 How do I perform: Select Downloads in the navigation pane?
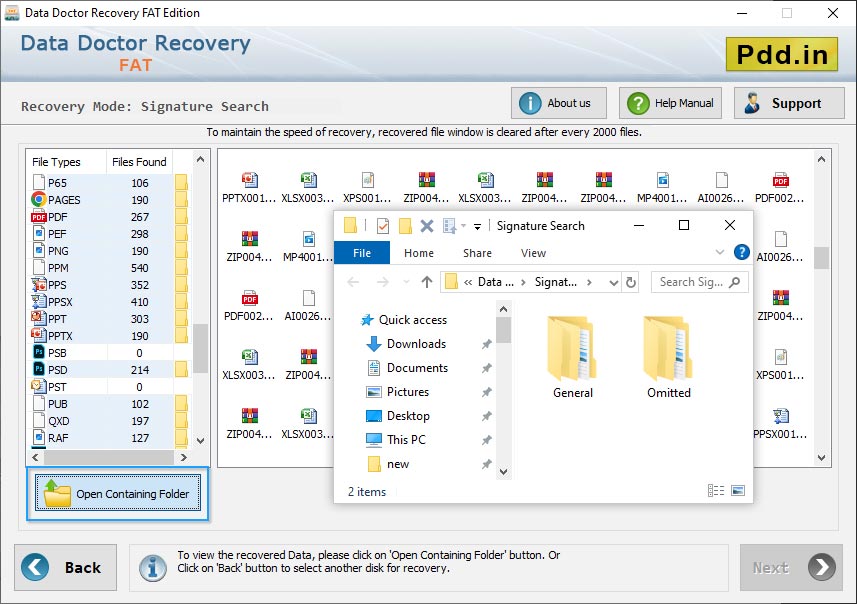(406, 344)
